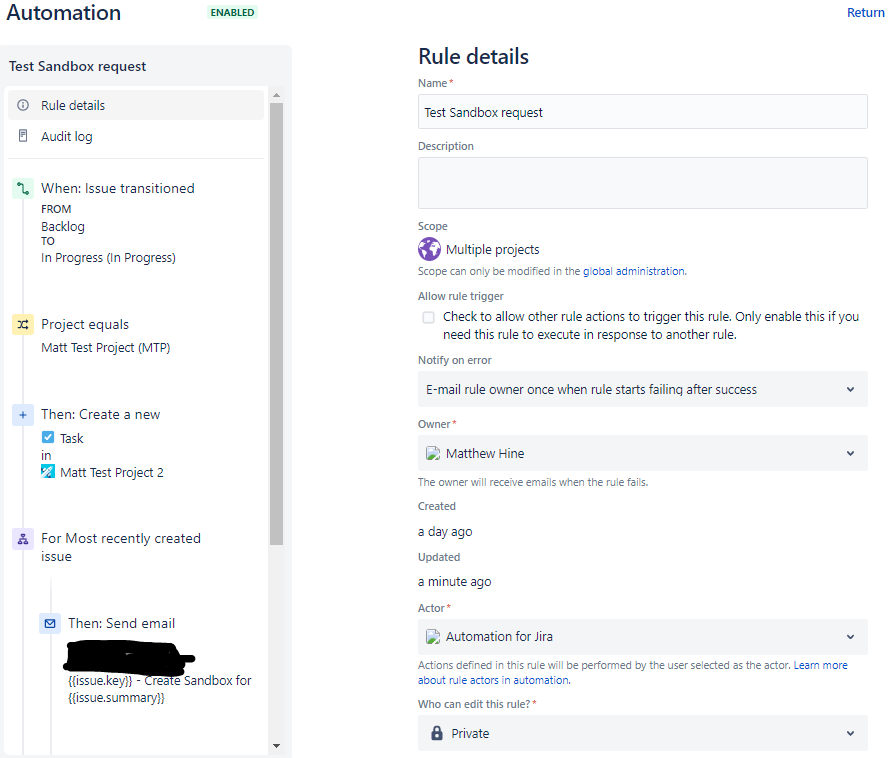Click the Matthew Hine avatar image
Image resolution: width=888 pixels, height=758 pixels.
[433, 453]
